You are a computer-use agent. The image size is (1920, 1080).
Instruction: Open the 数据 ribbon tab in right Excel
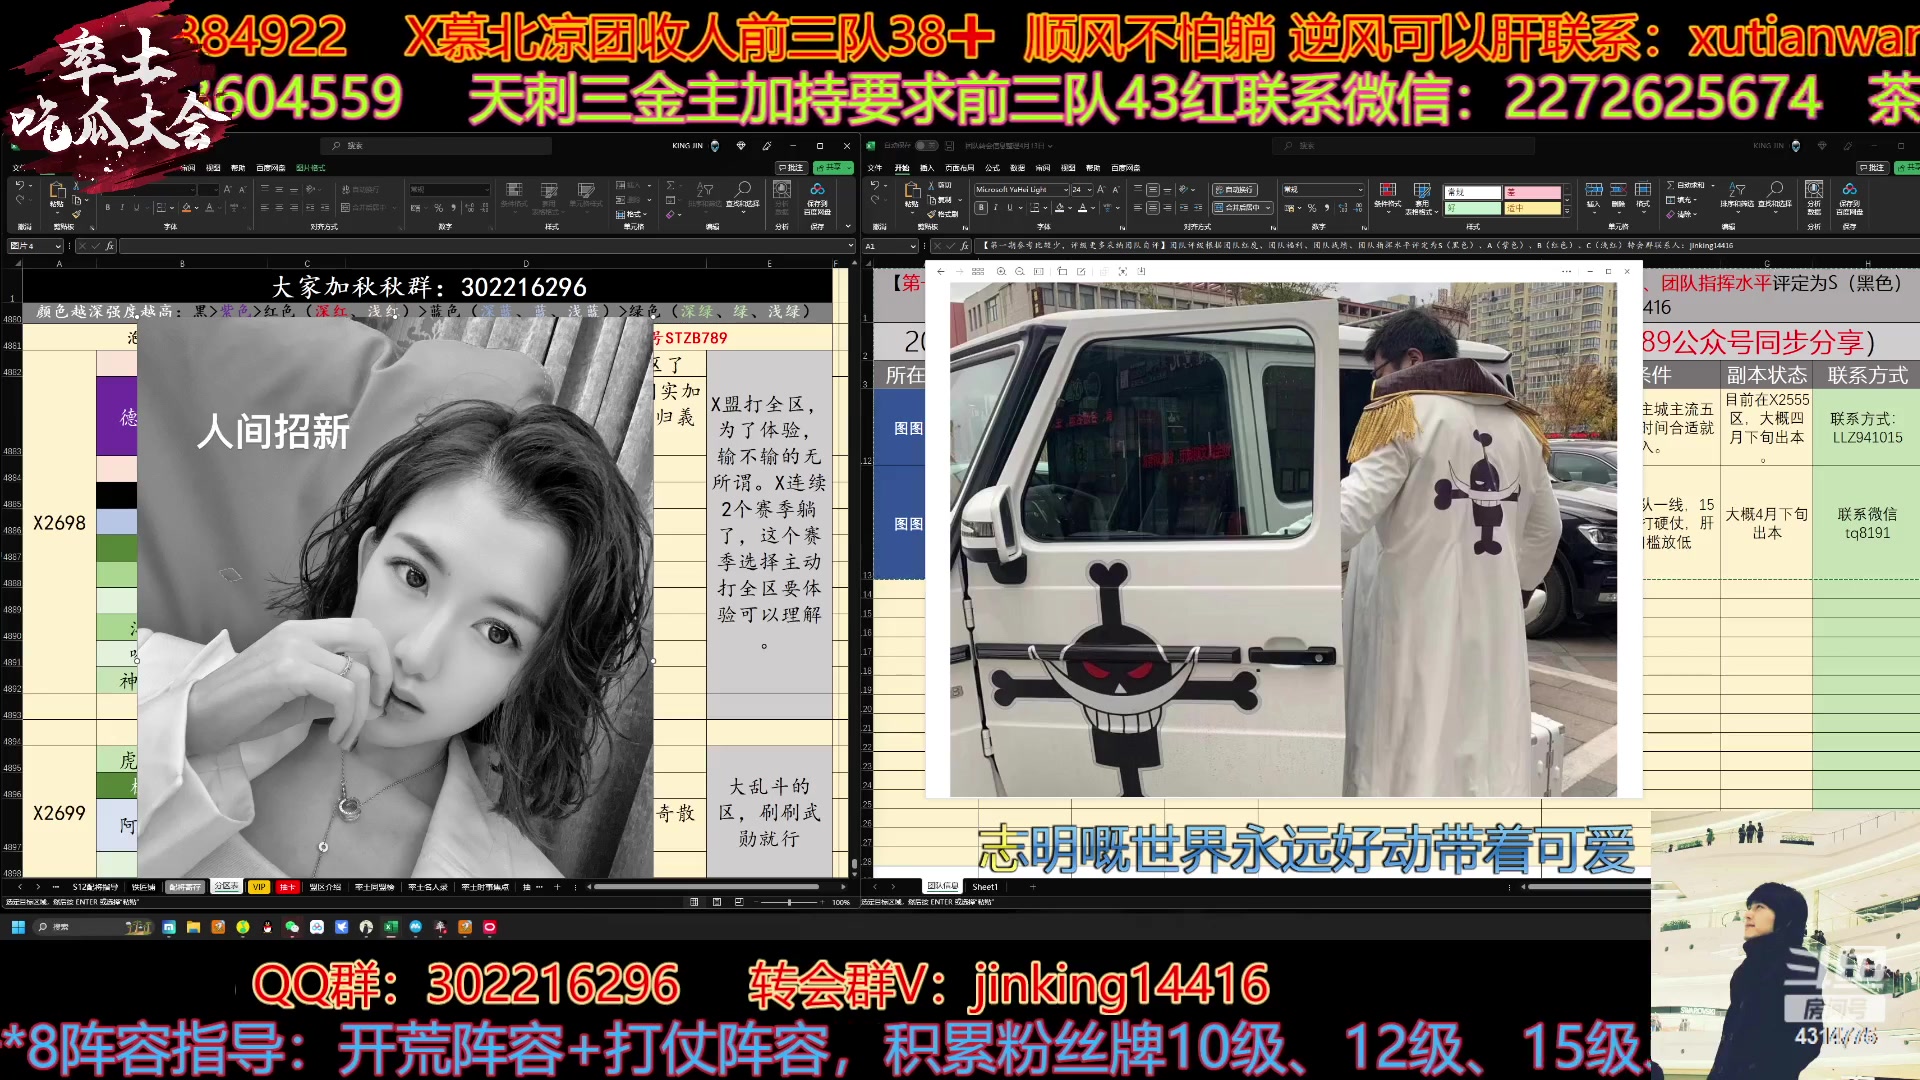tap(1018, 168)
